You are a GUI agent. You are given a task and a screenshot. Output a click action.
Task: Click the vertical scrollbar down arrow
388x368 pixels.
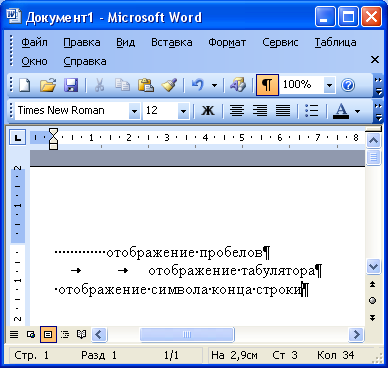pyautogui.click(x=373, y=266)
